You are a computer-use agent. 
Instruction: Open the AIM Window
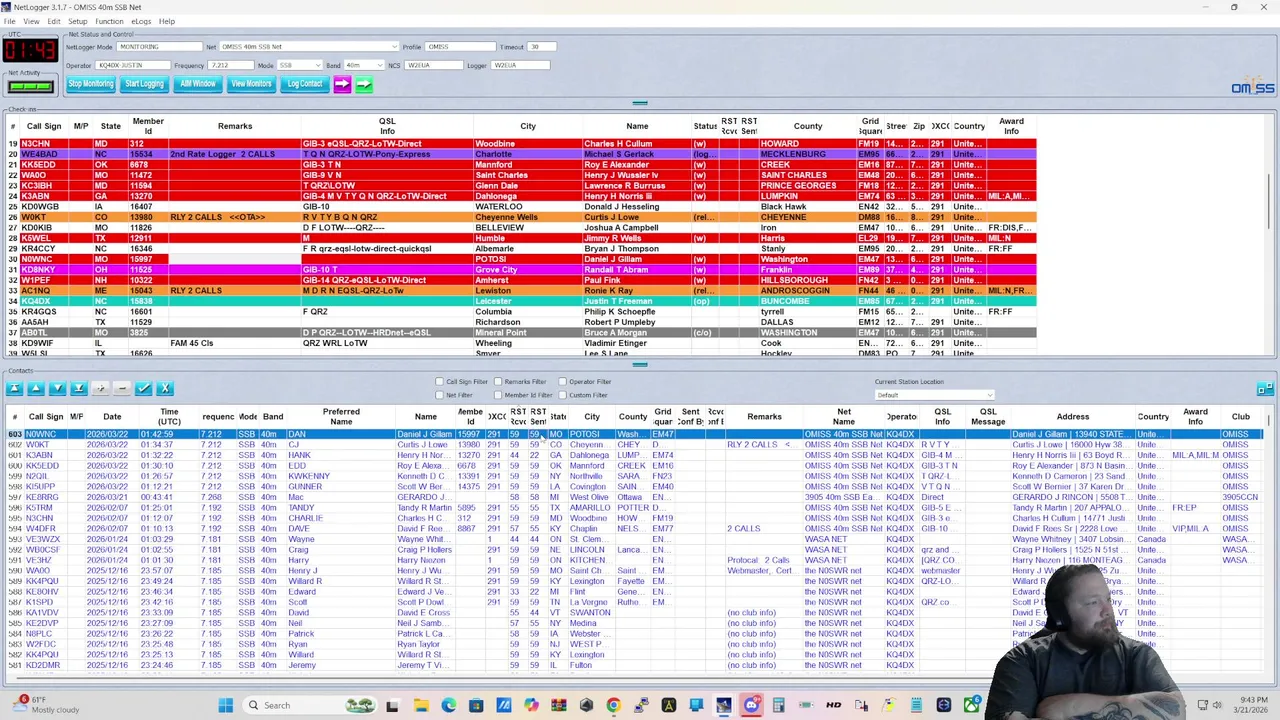pyautogui.click(x=198, y=84)
